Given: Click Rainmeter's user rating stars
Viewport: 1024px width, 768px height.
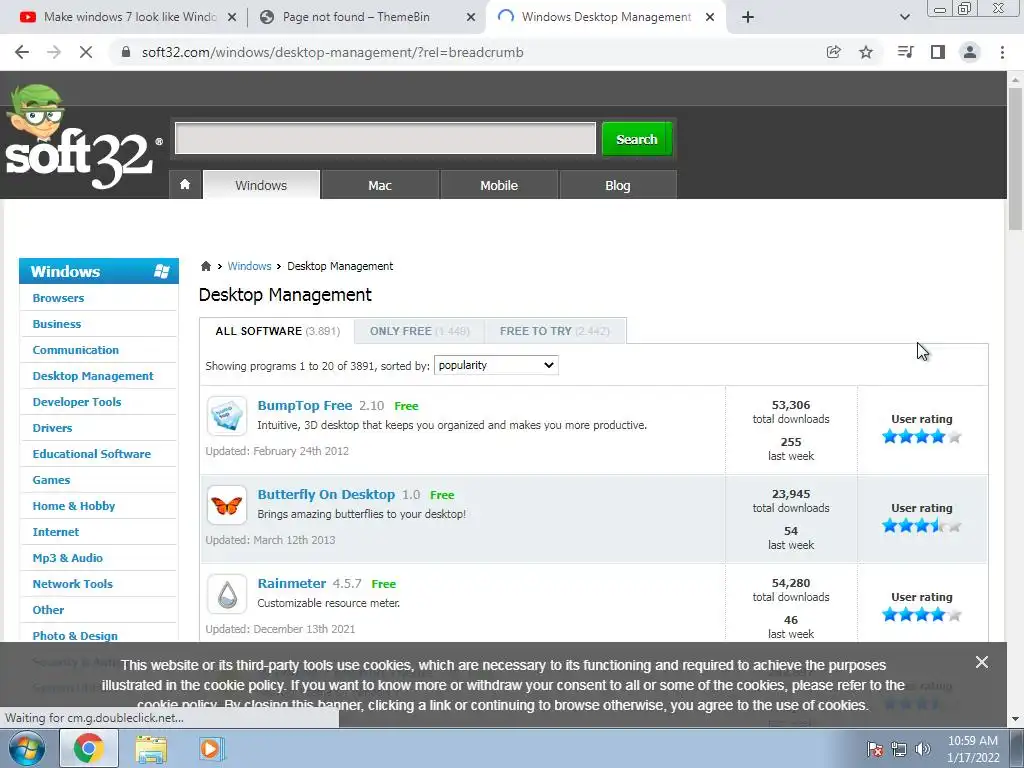Looking at the screenshot, I should point(921,614).
